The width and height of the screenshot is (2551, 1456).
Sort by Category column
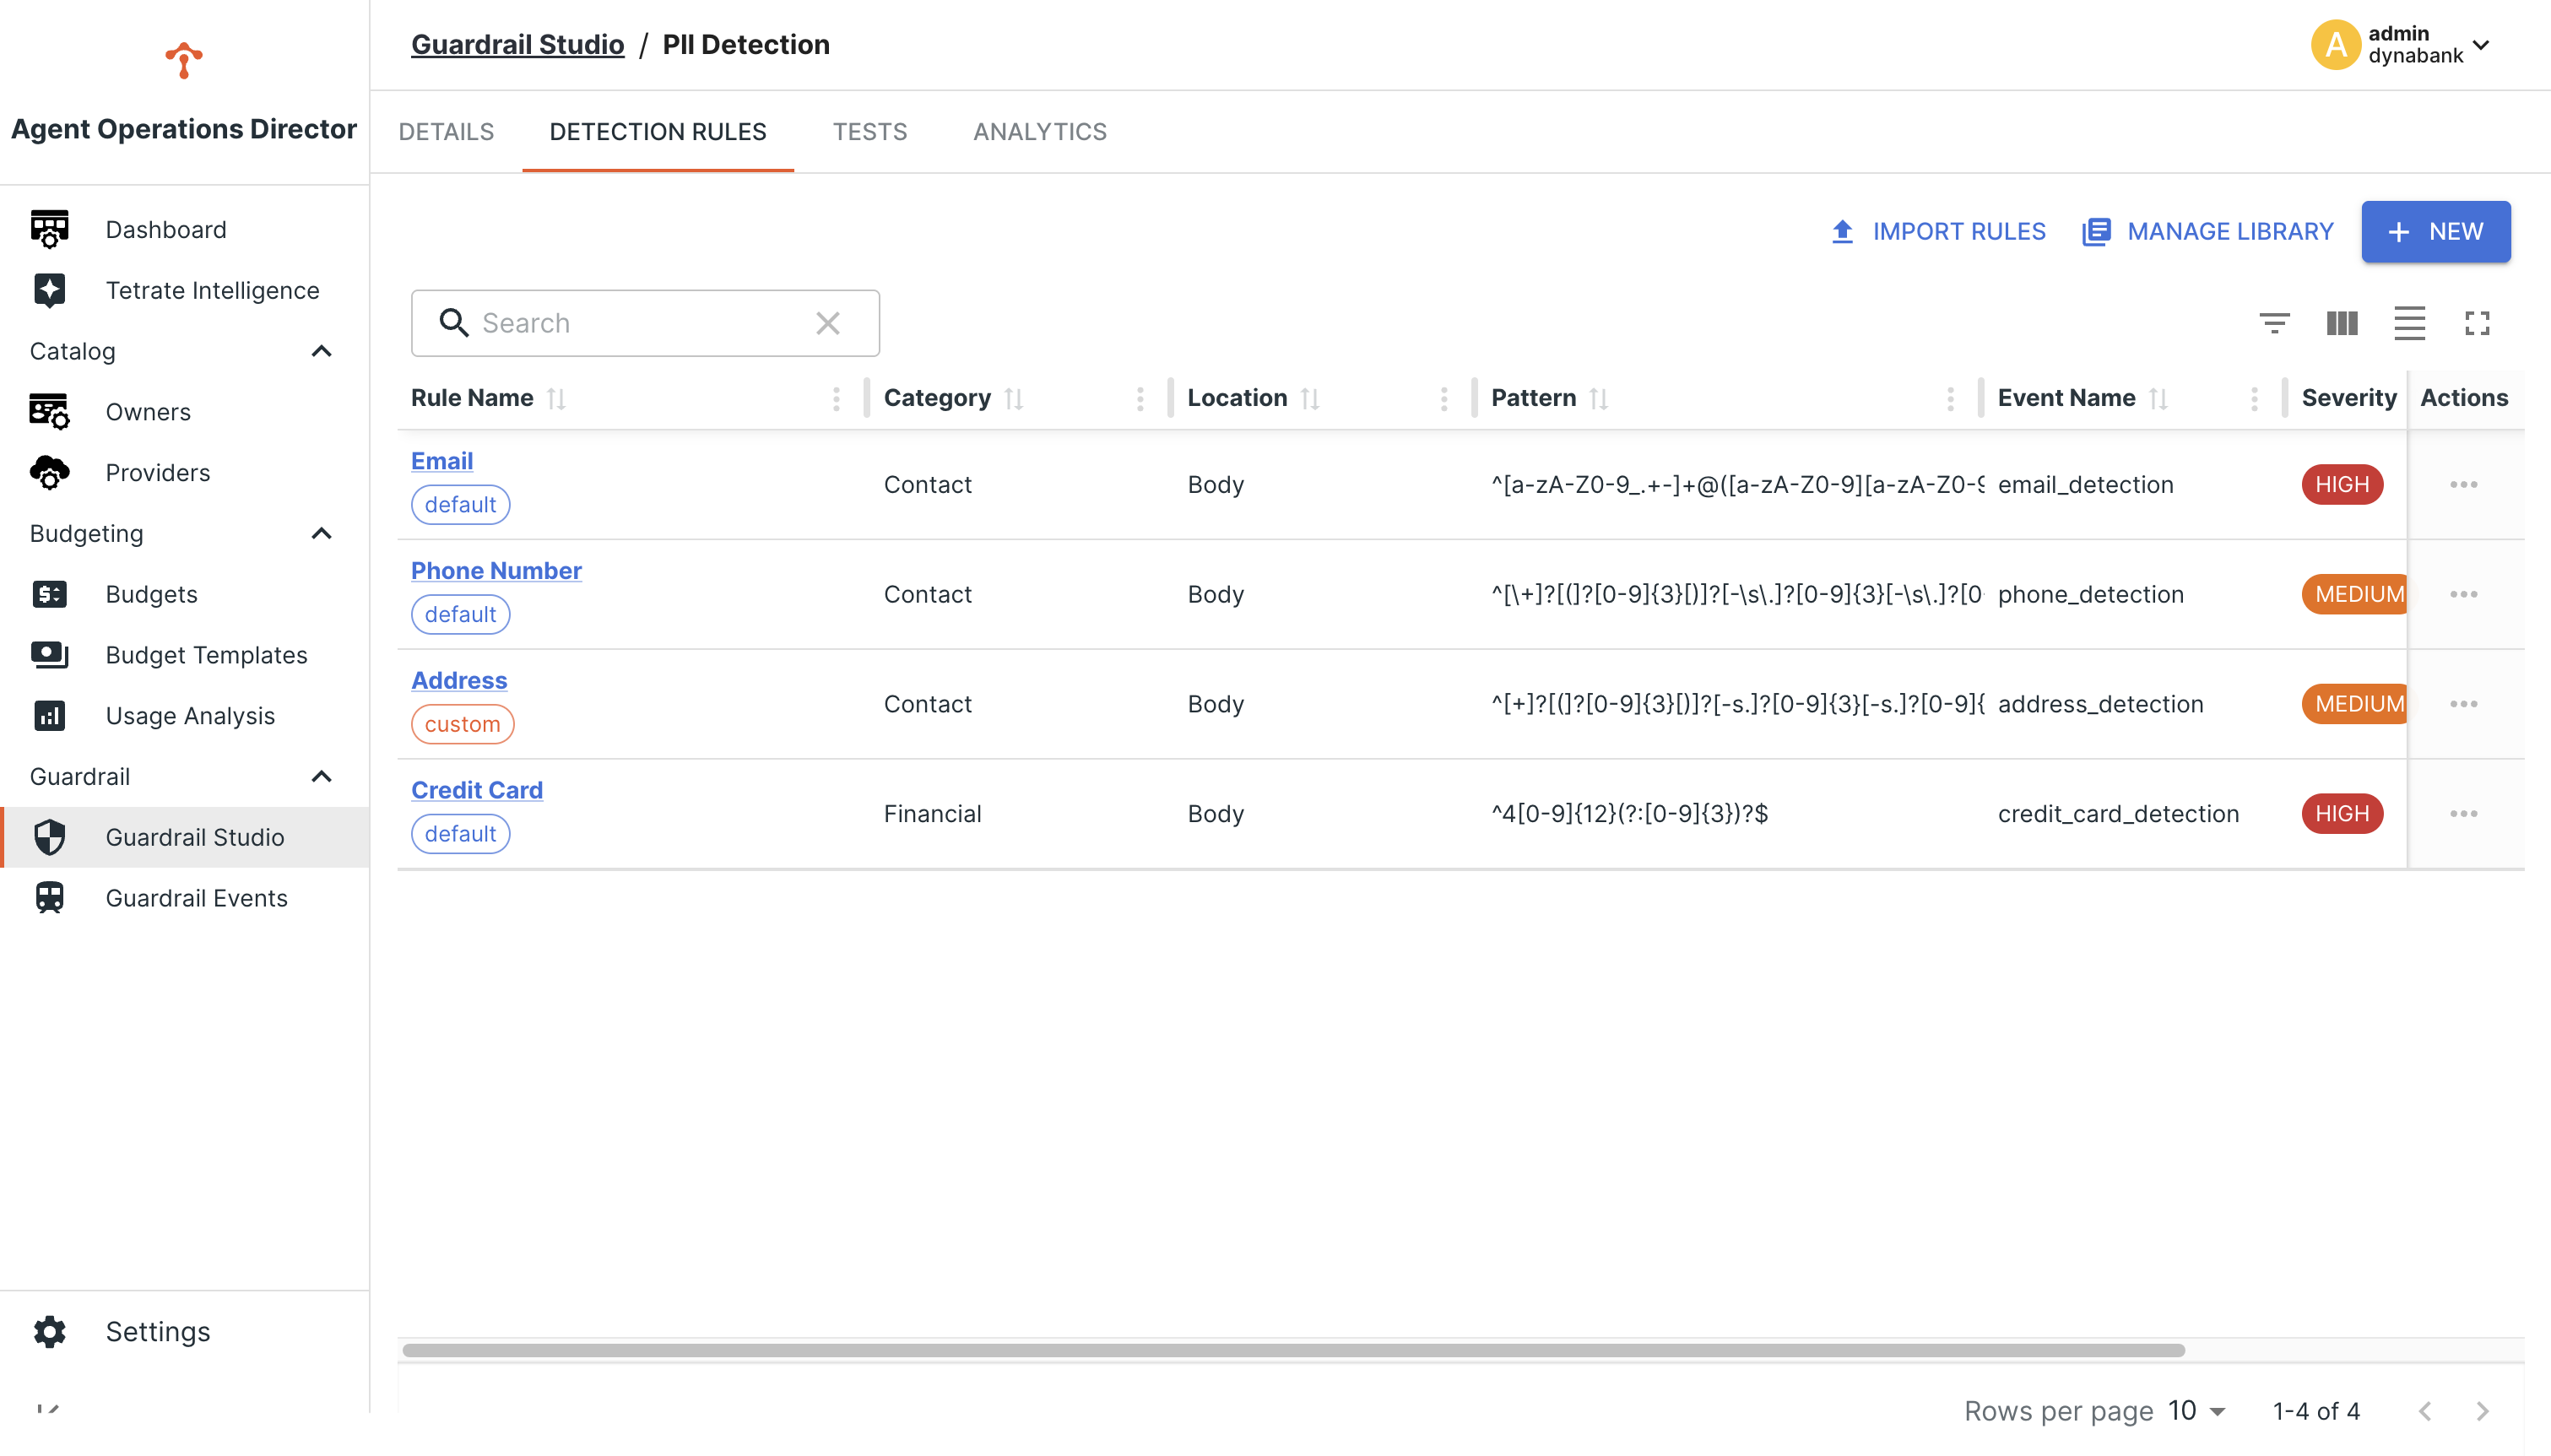tap(1014, 398)
